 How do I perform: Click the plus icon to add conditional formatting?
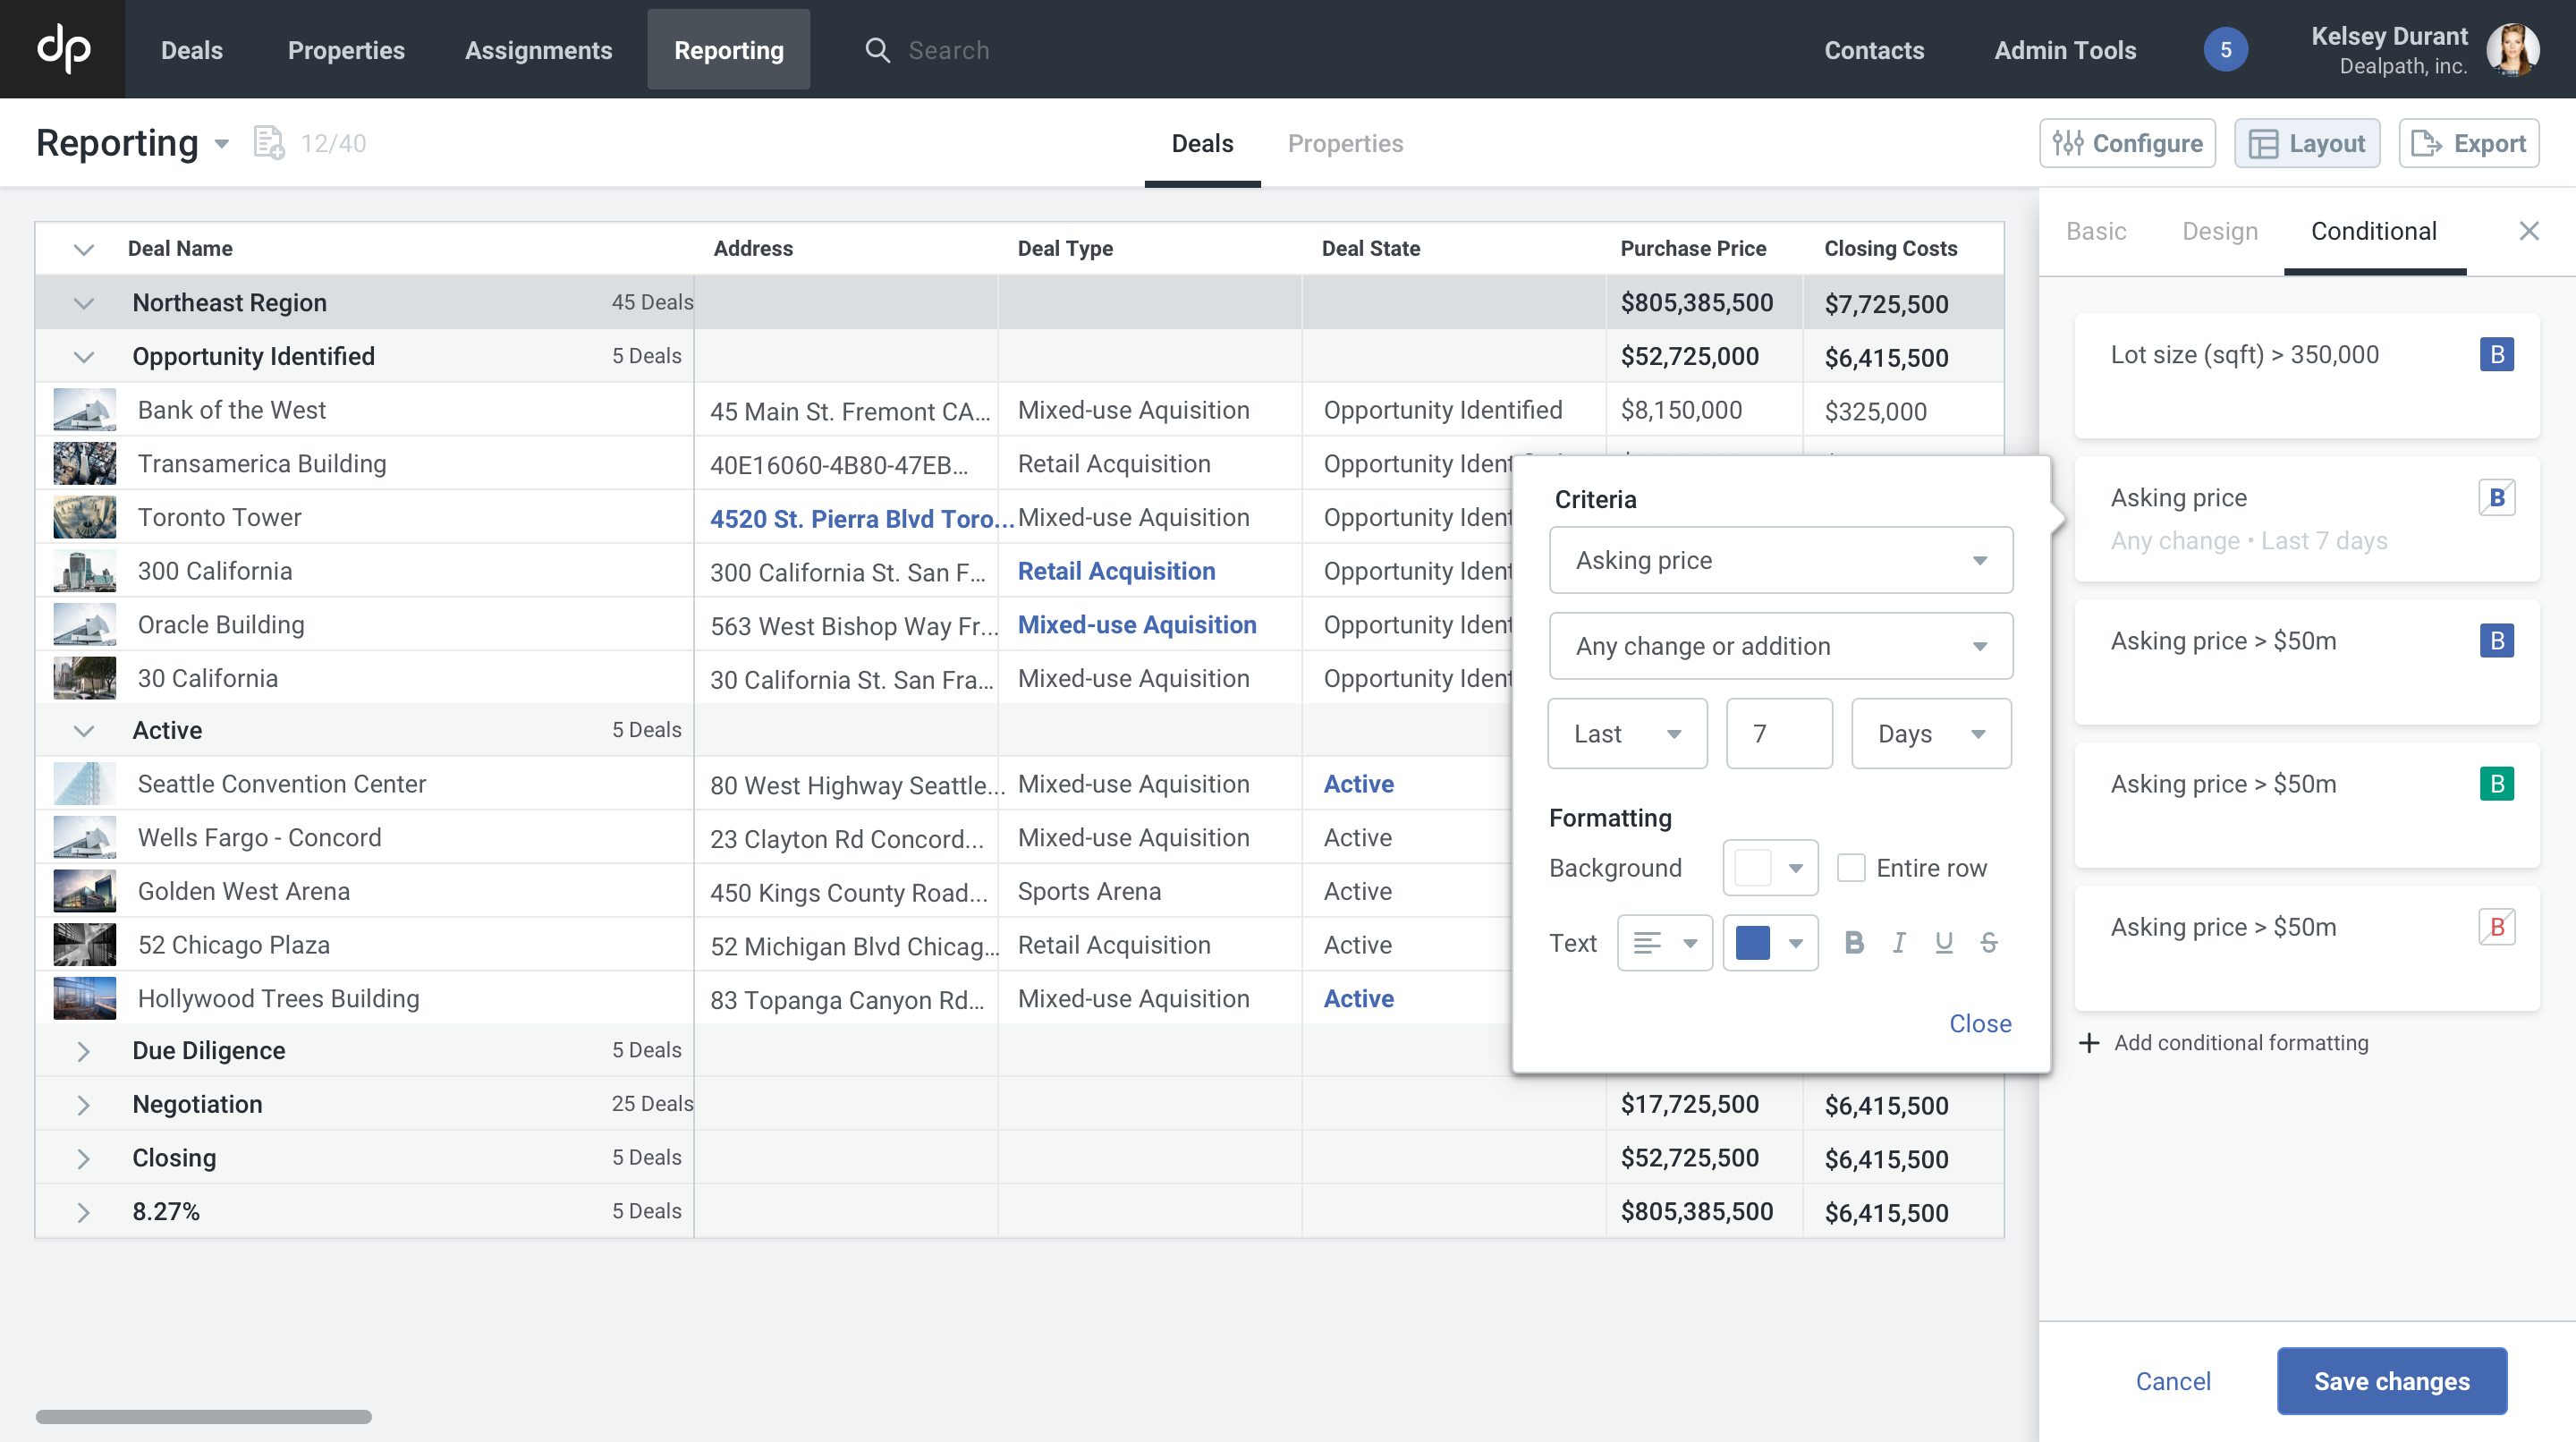pos(2088,1043)
